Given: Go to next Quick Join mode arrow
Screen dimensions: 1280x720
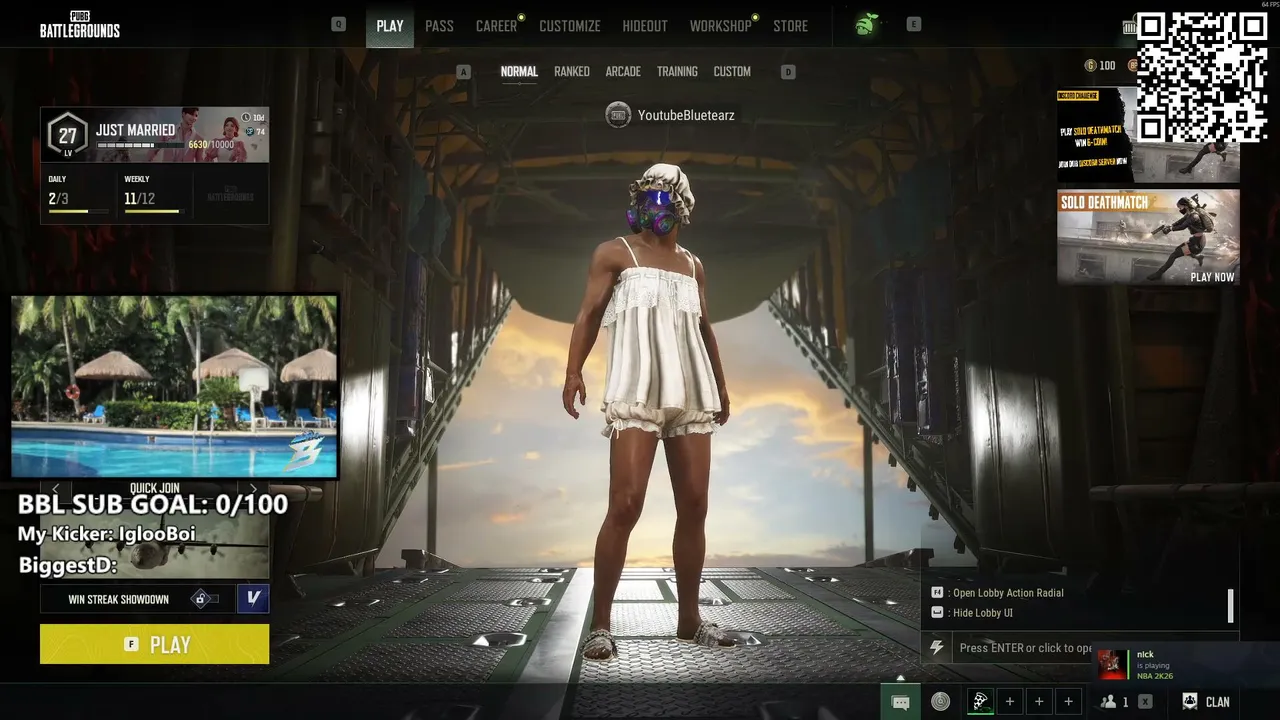Looking at the screenshot, I should coord(253,489).
